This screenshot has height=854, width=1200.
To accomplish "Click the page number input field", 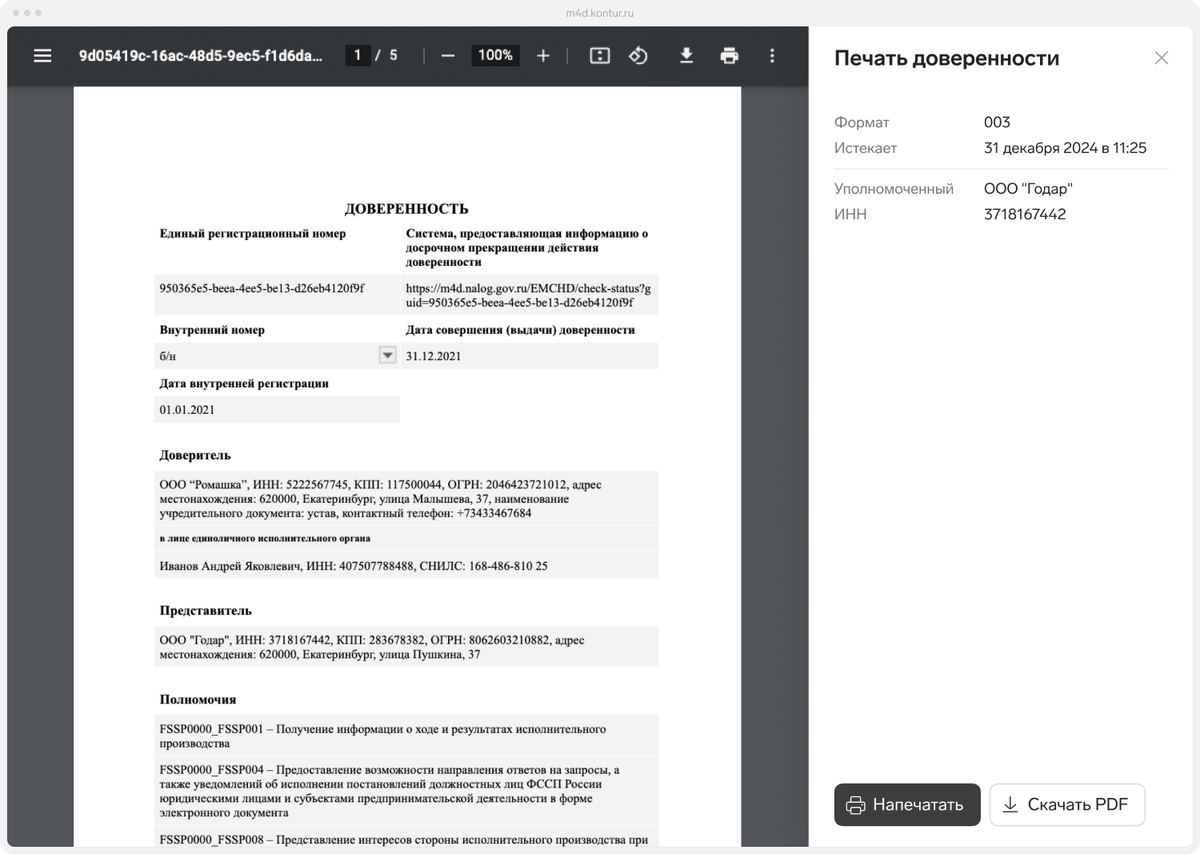I will (357, 56).
